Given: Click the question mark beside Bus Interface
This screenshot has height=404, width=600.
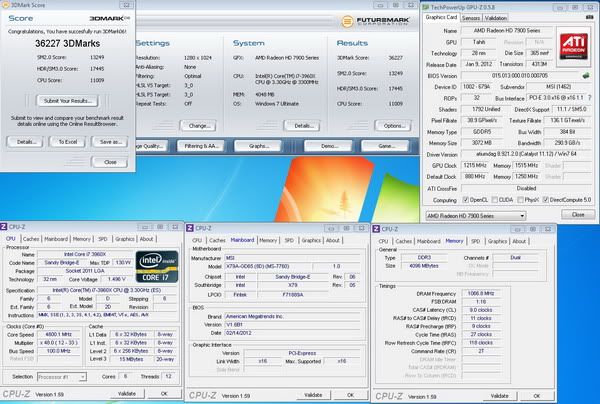Looking at the screenshot, I should coord(590,98).
